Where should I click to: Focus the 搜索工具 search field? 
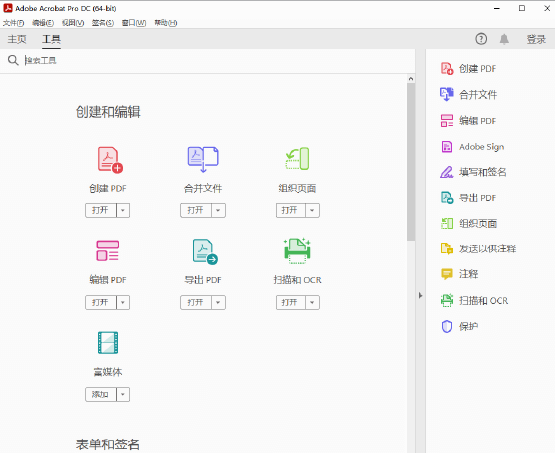click(218, 61)
